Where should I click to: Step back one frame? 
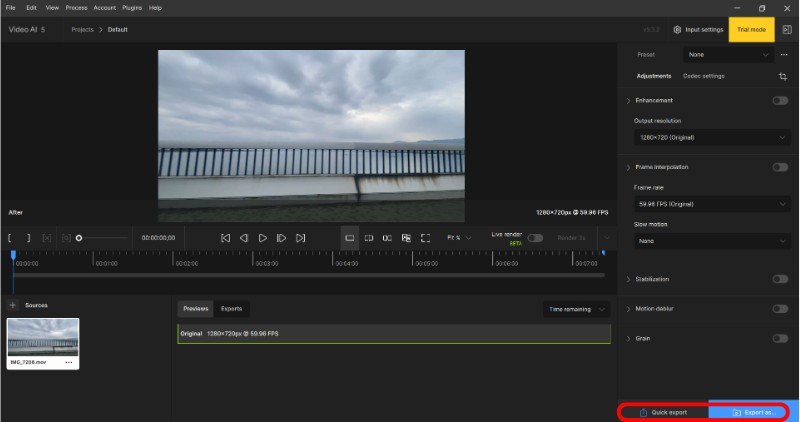click(244, 238)
